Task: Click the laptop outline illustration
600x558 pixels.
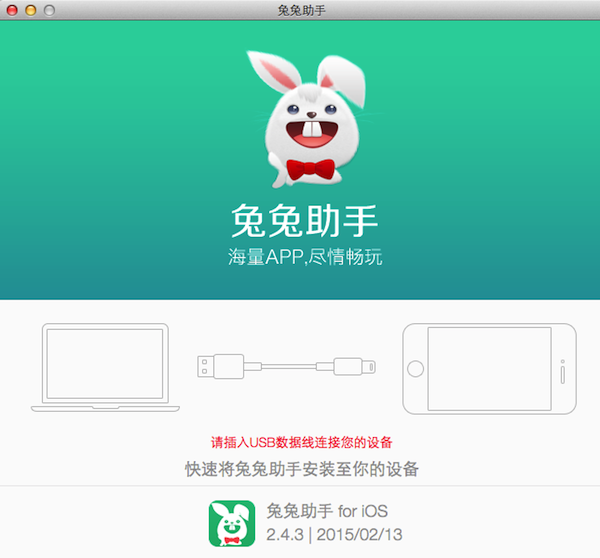Action: tap(105, 368)
